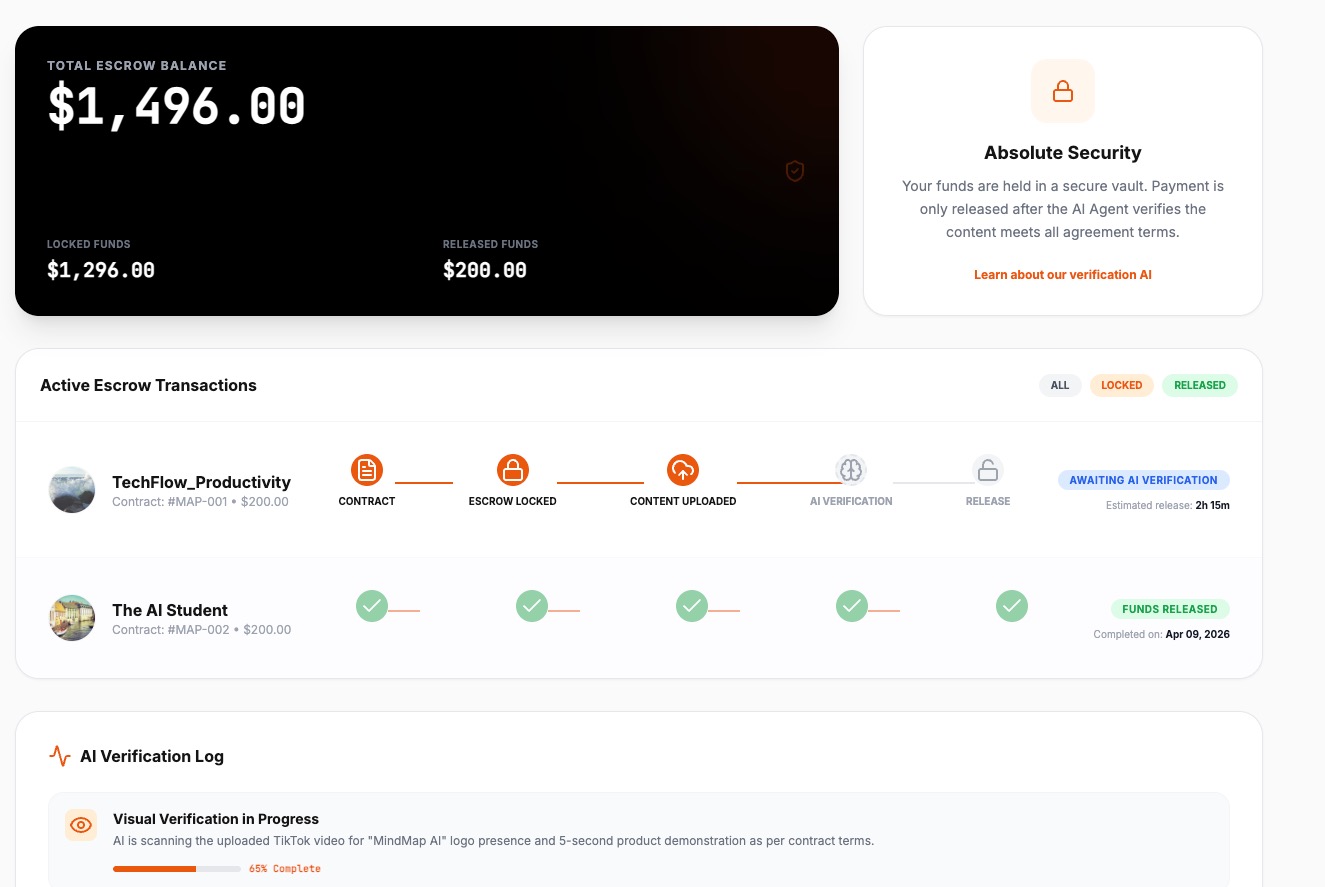Click the AI Verification brain icon
Viewport: 1325px width, 887px height.
click(x=851, y=469)
